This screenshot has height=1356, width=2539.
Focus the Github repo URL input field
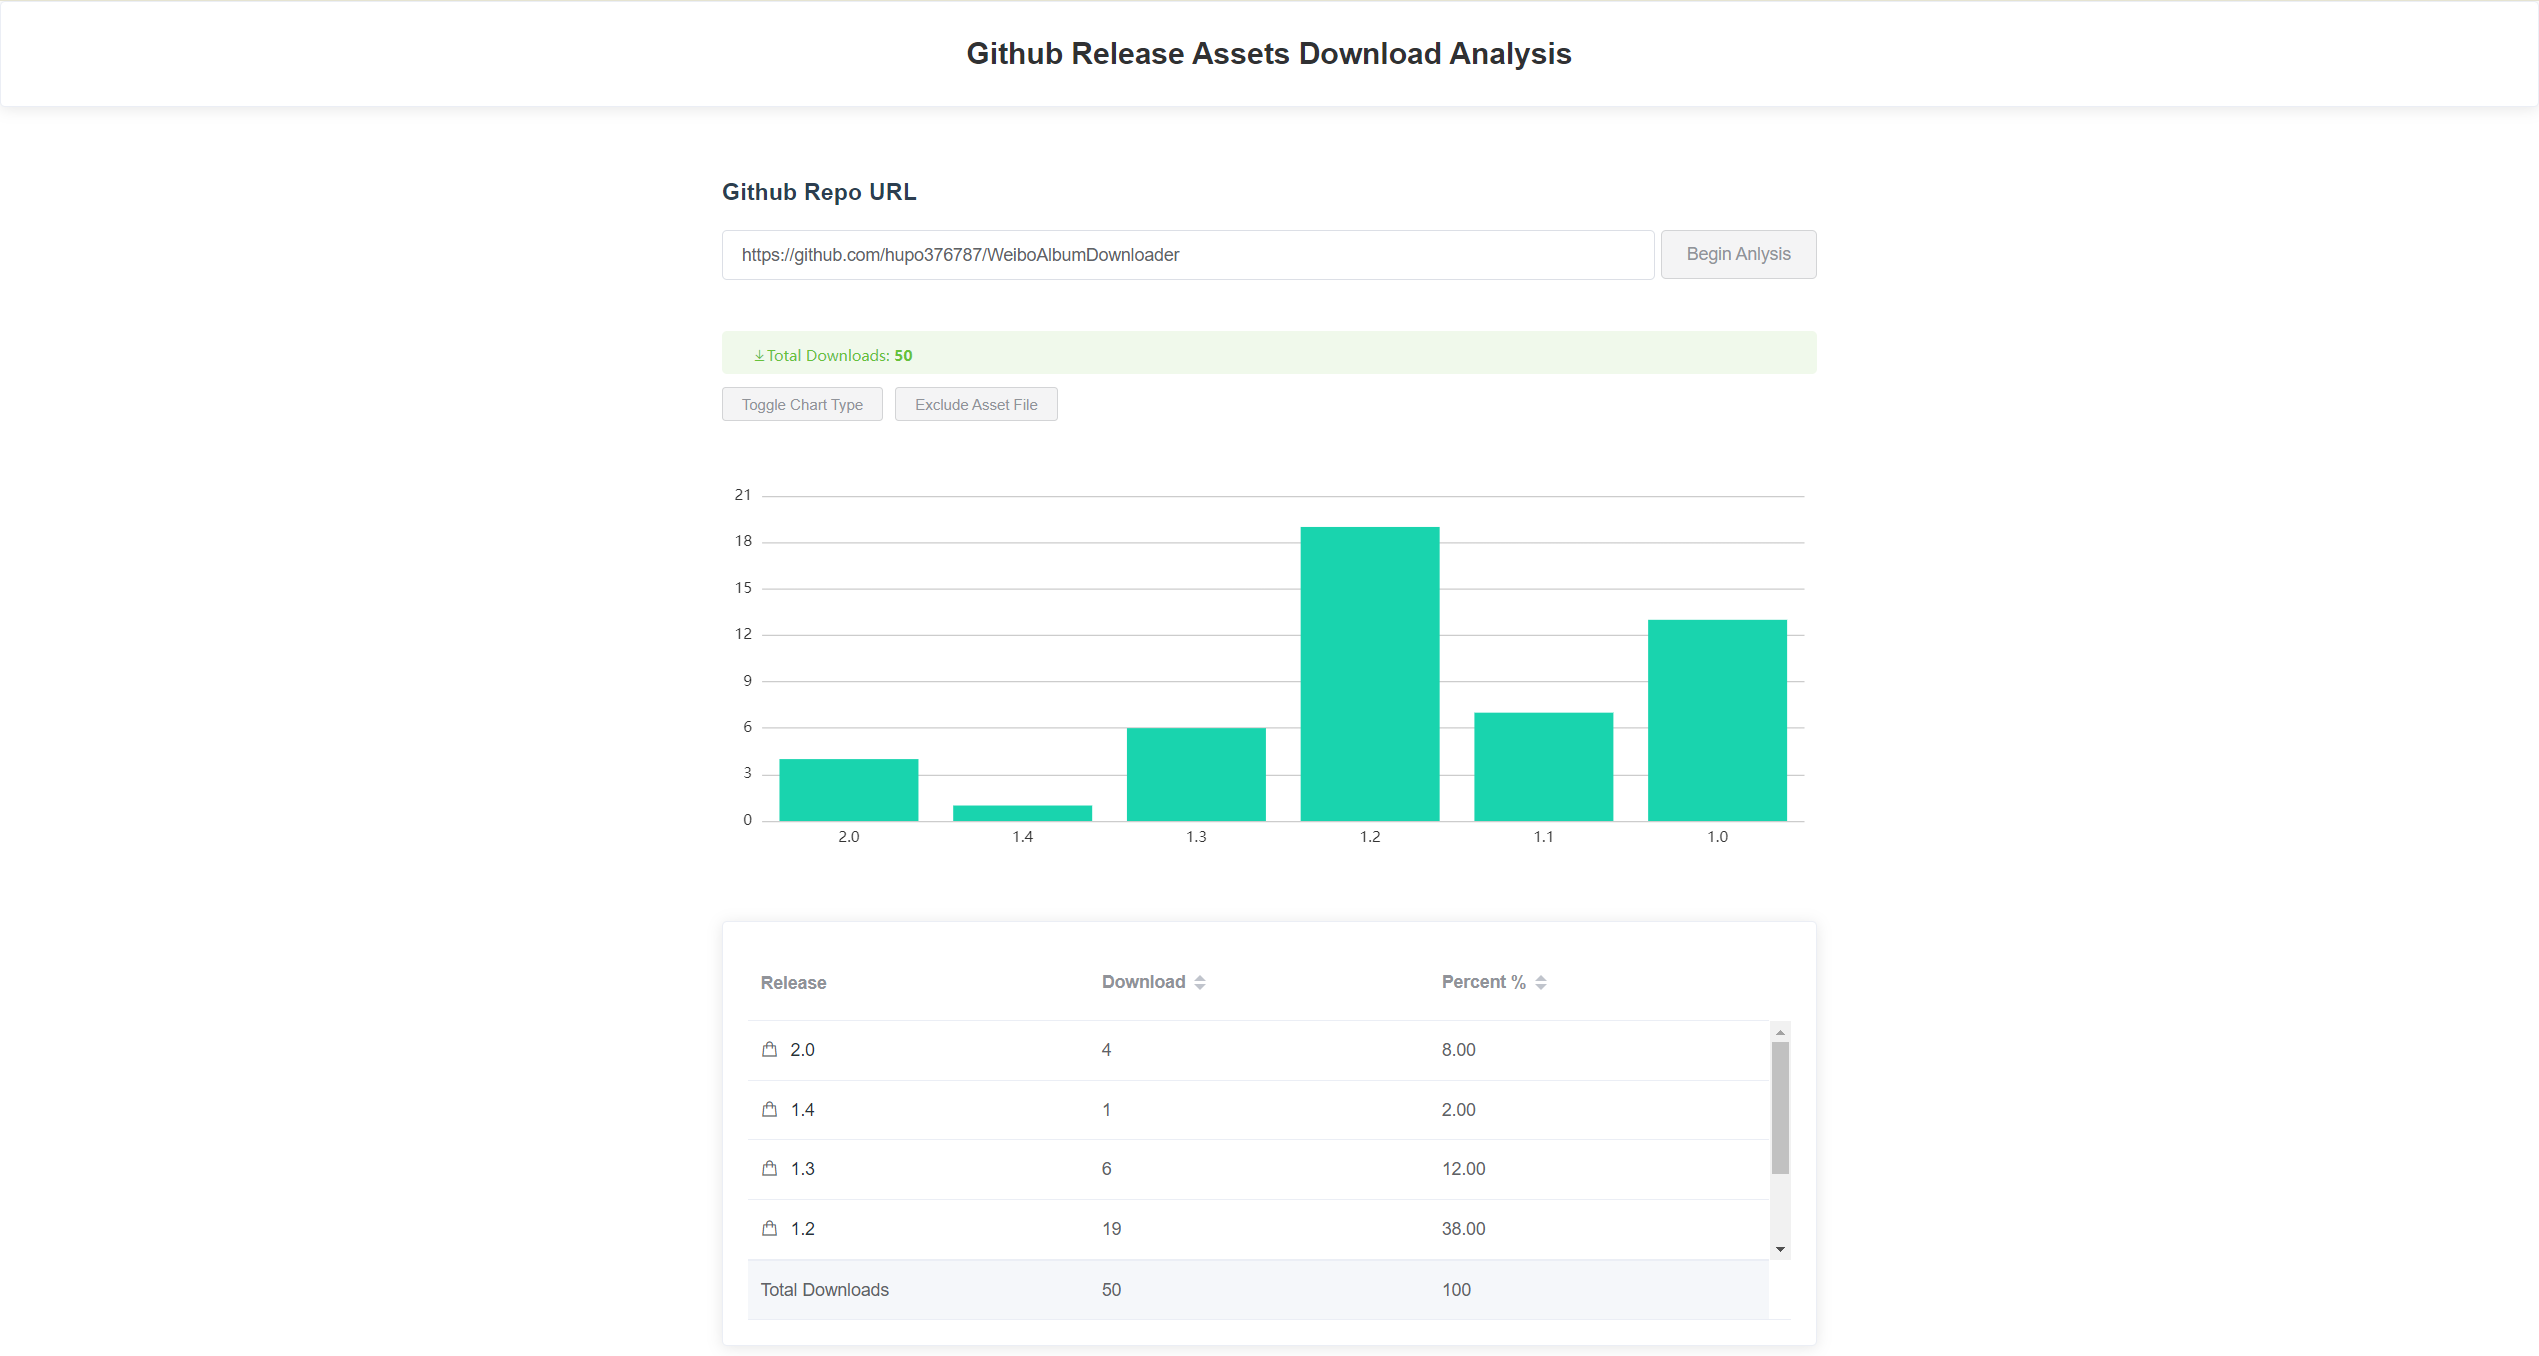click(x=1187, y=255)
